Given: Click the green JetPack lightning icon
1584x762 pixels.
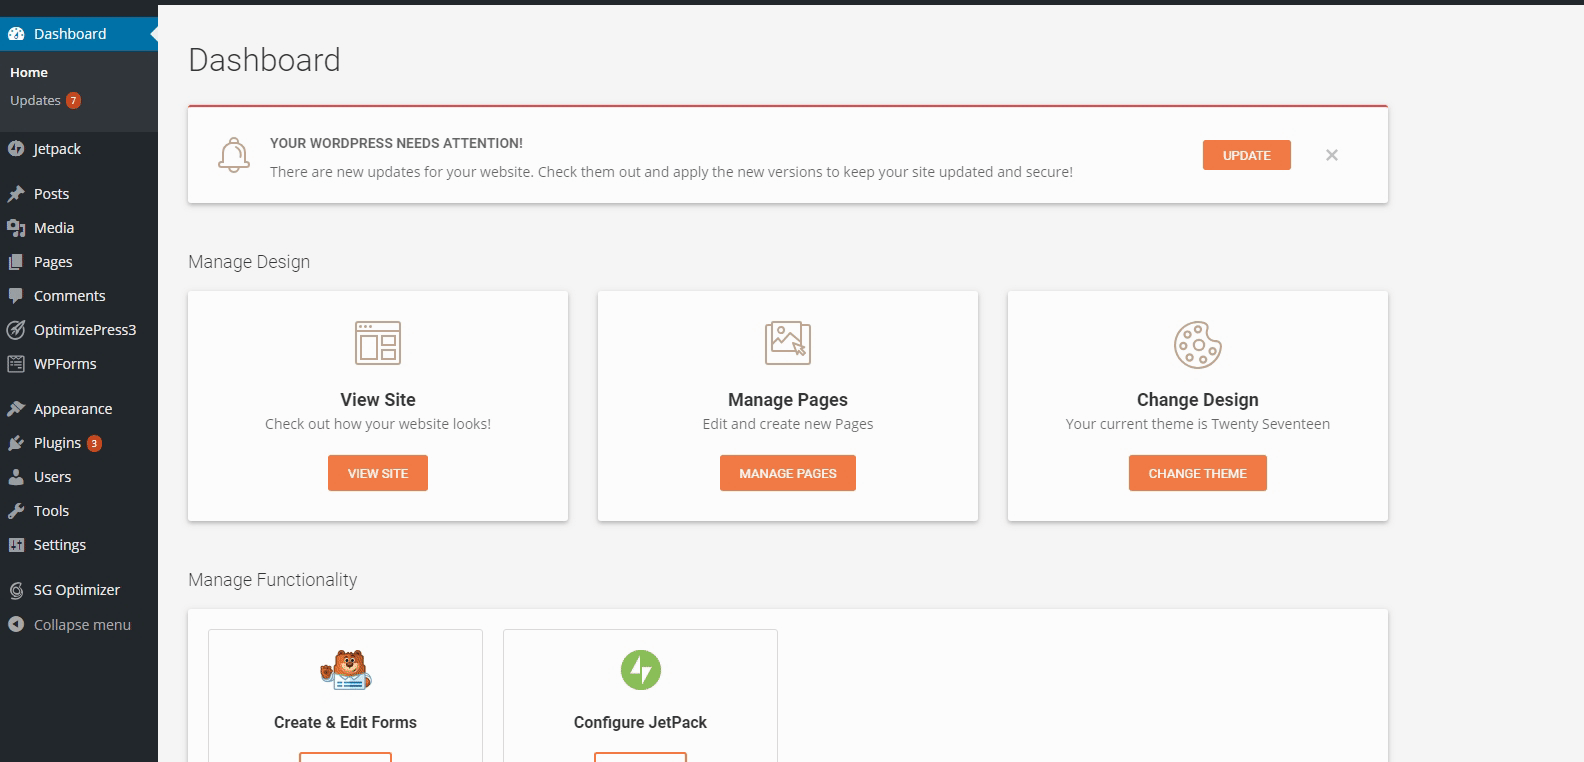Looking at the screenshot, I should (641, 670).
